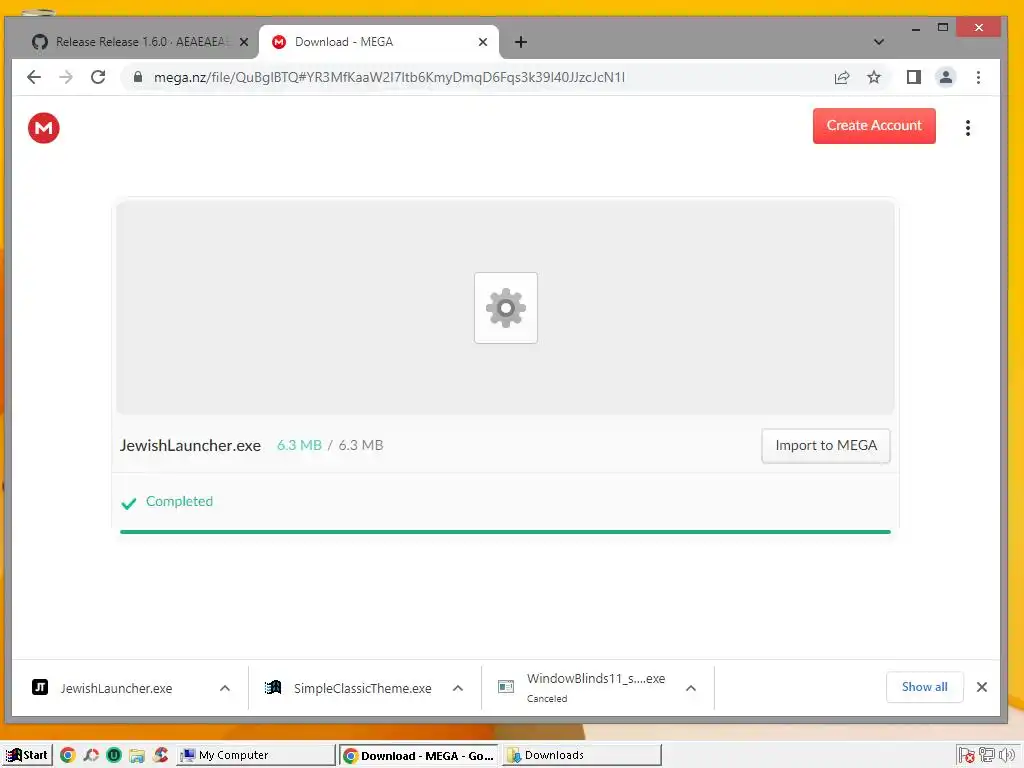Click canceled WindowBlinds11 download item

pos(583,688)
